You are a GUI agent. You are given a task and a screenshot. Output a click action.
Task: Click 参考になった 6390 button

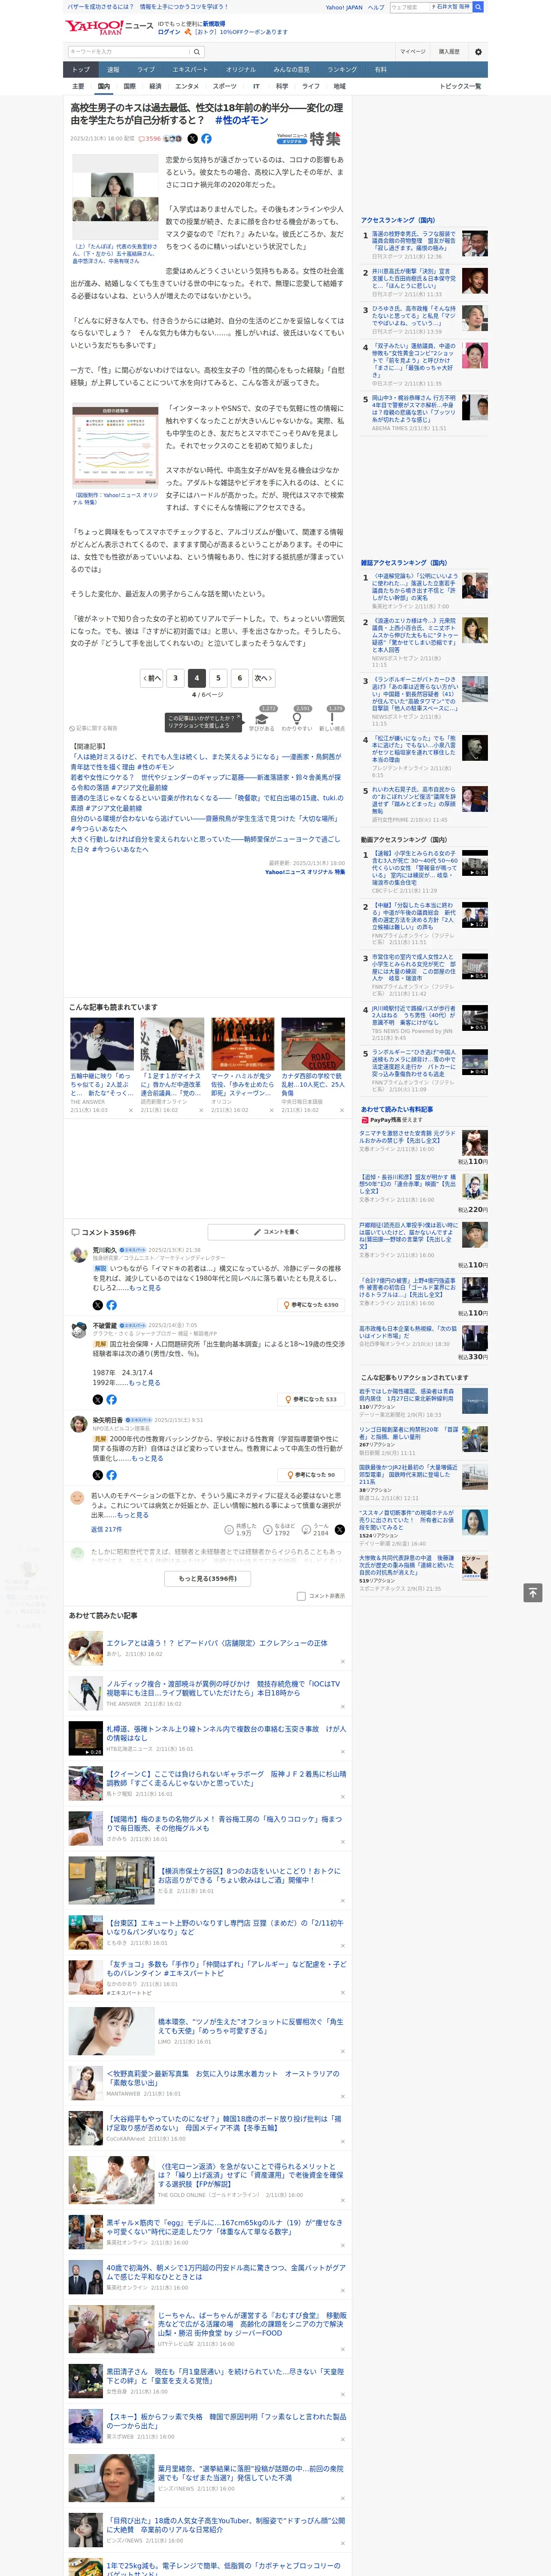click(x=311, y=1305)
